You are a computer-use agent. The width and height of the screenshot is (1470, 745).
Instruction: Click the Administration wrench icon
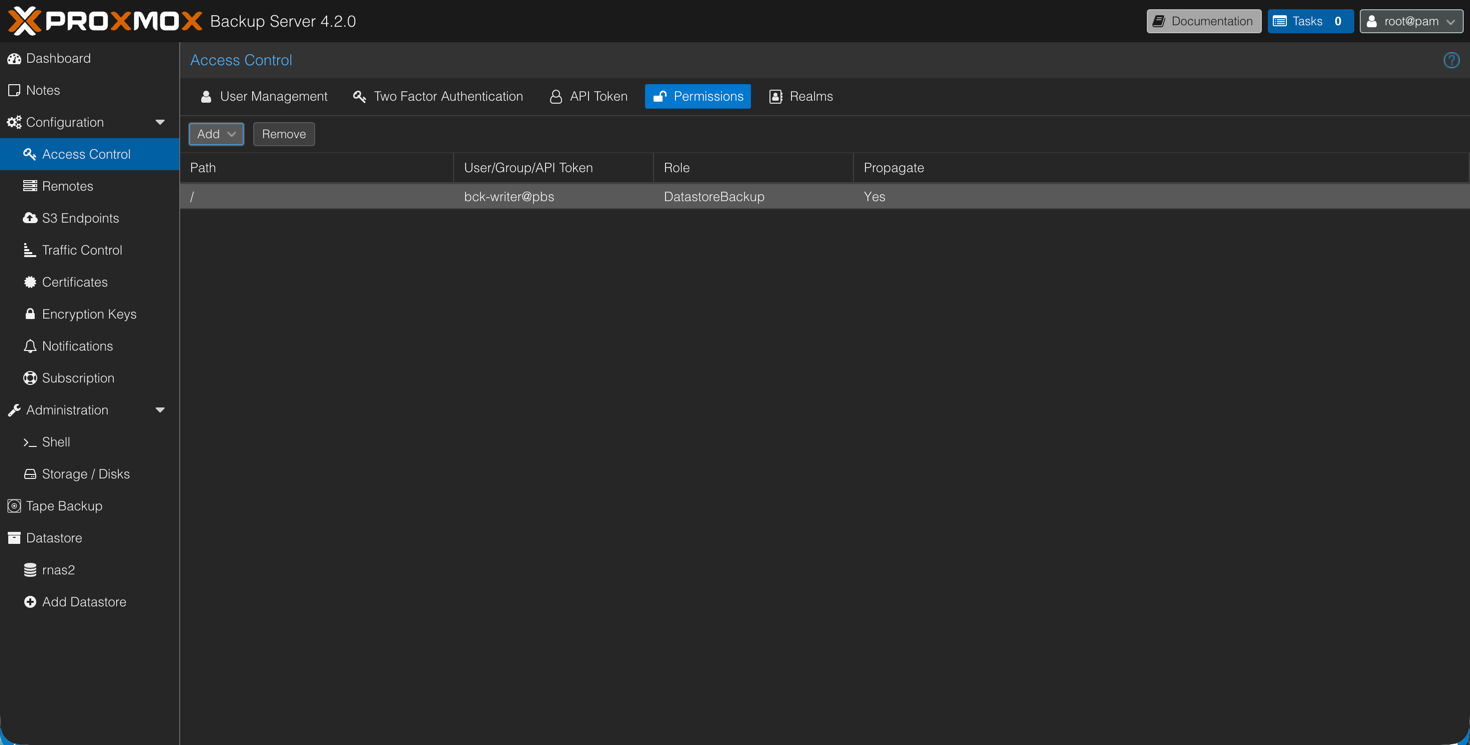point(14,410)
